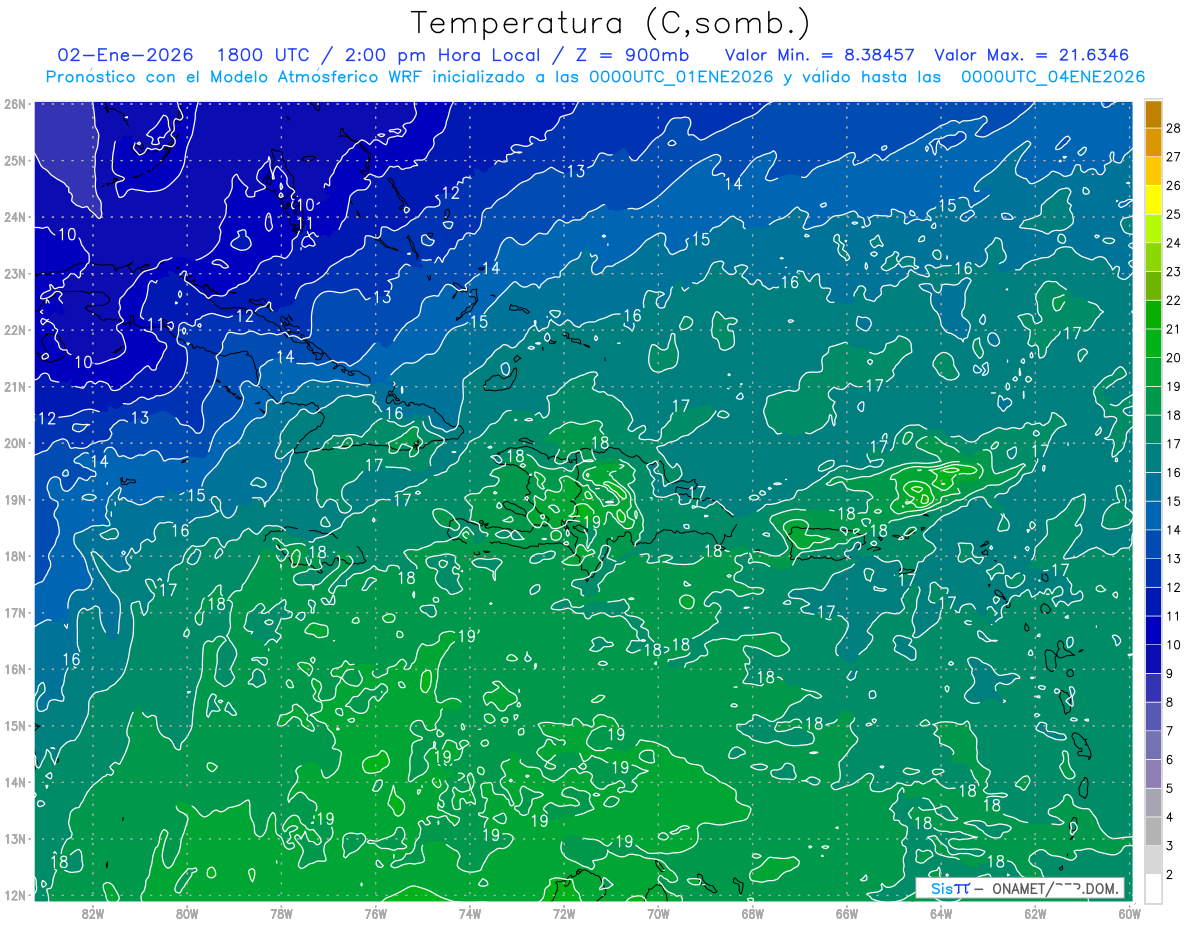Screen dimensions: 1200x927
Task: Click the '72W' longitude axis label
Action: pos(564,913)
